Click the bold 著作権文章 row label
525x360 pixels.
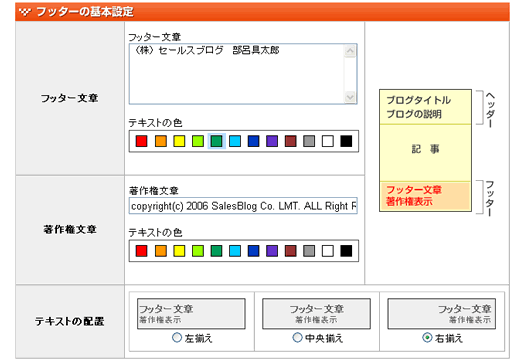pos(69,229)
